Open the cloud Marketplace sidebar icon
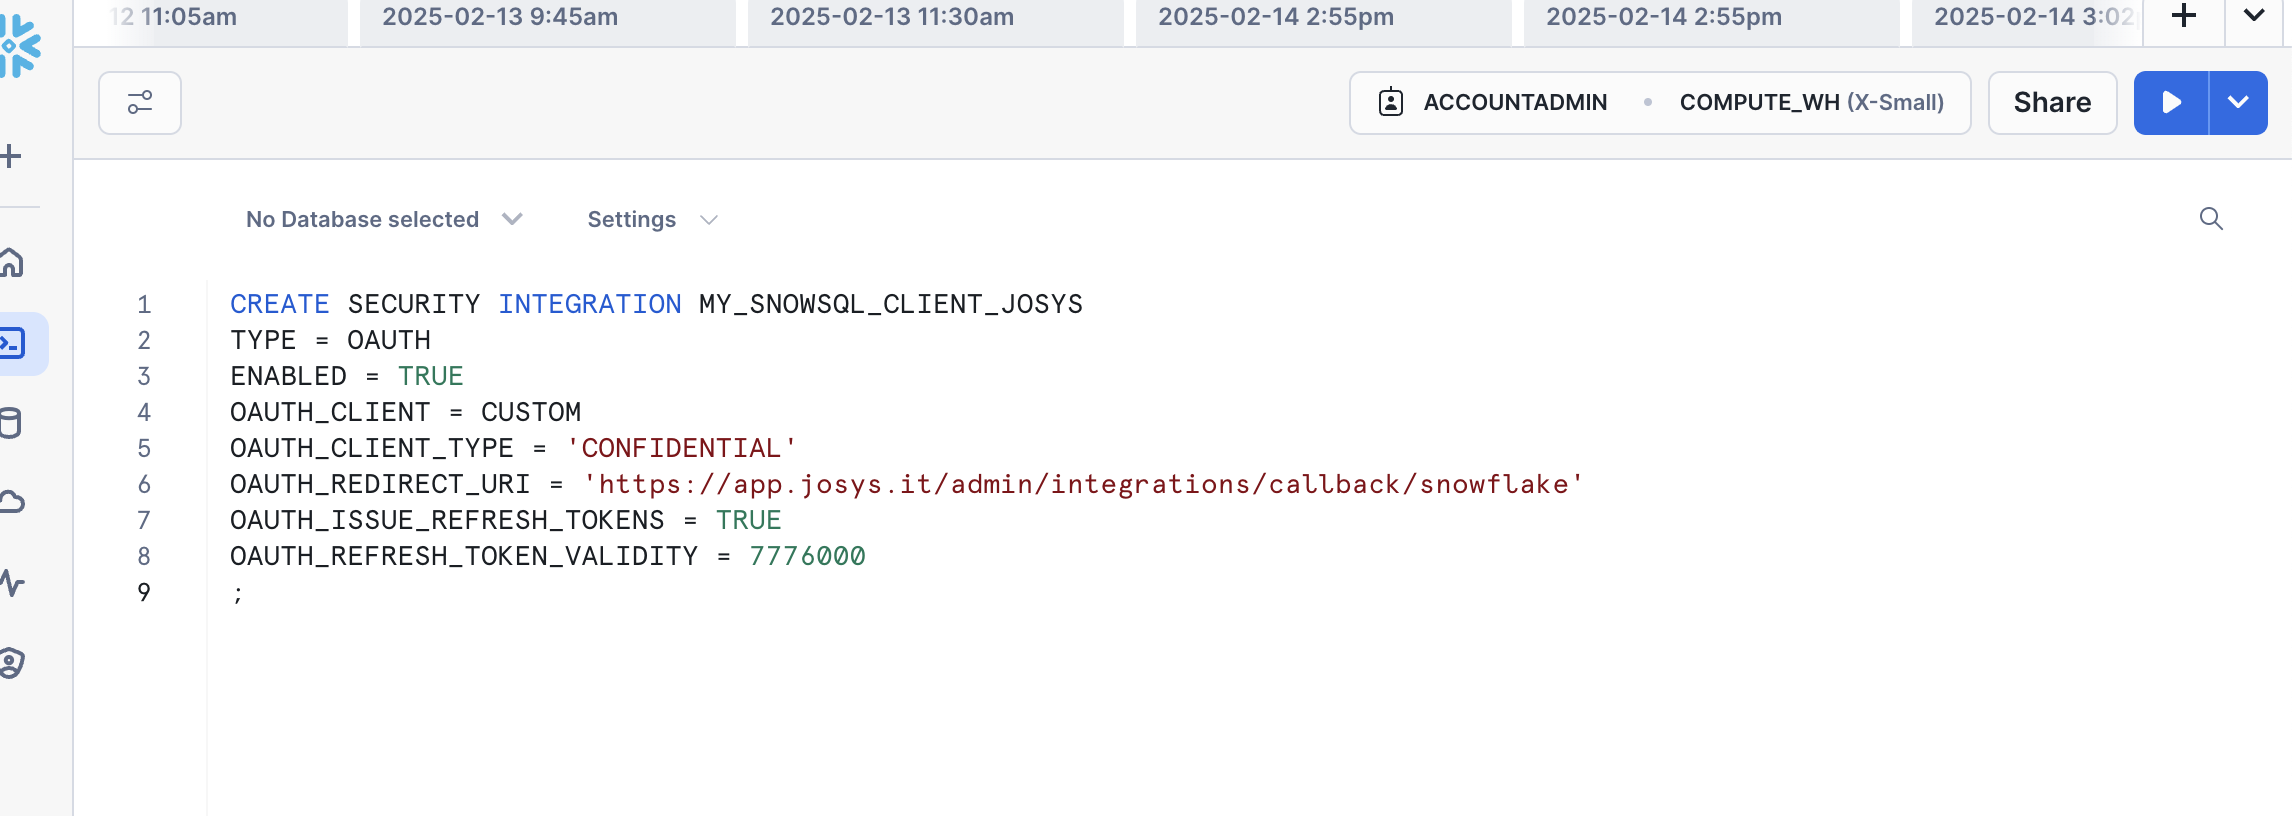2292x816 pixels. pyautogui.click(x=12, y=502)
